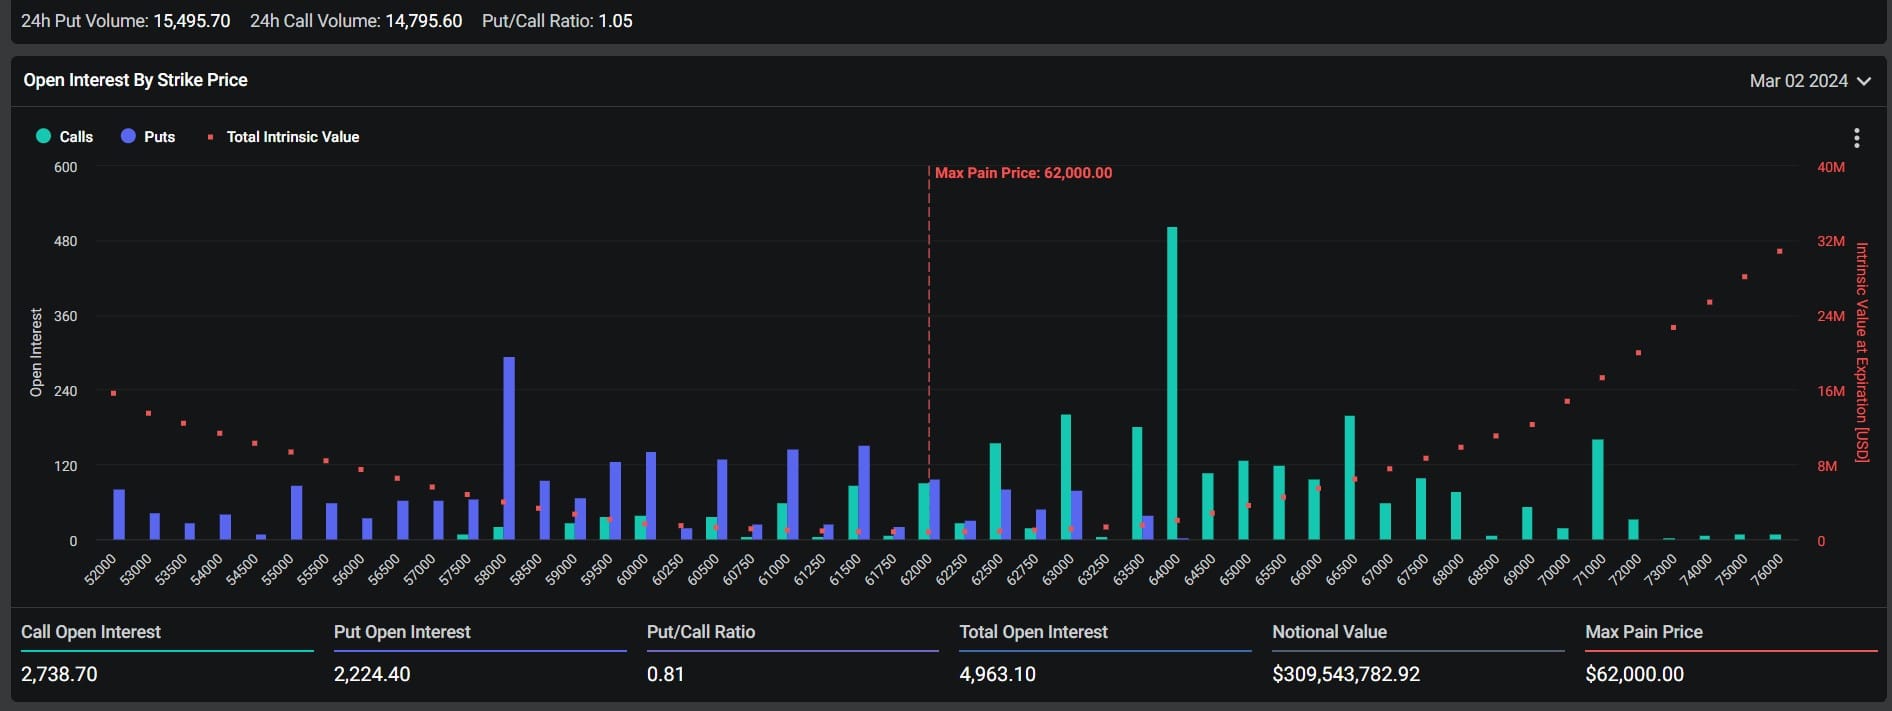This screenshot has width=1892, height=711.
Task: Click the 64000 strike calls bar
Action: click(1172, 384)
